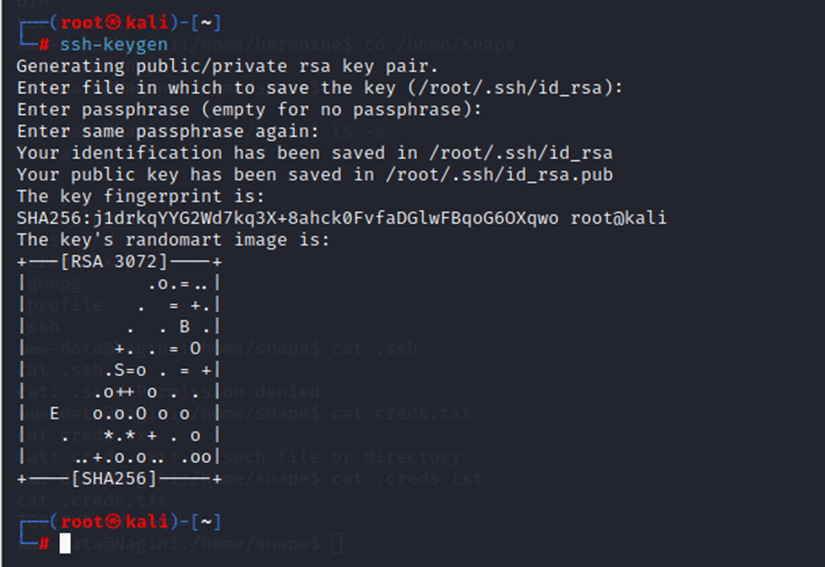Click 'The key's randomart image is:' line

point(173,240)
